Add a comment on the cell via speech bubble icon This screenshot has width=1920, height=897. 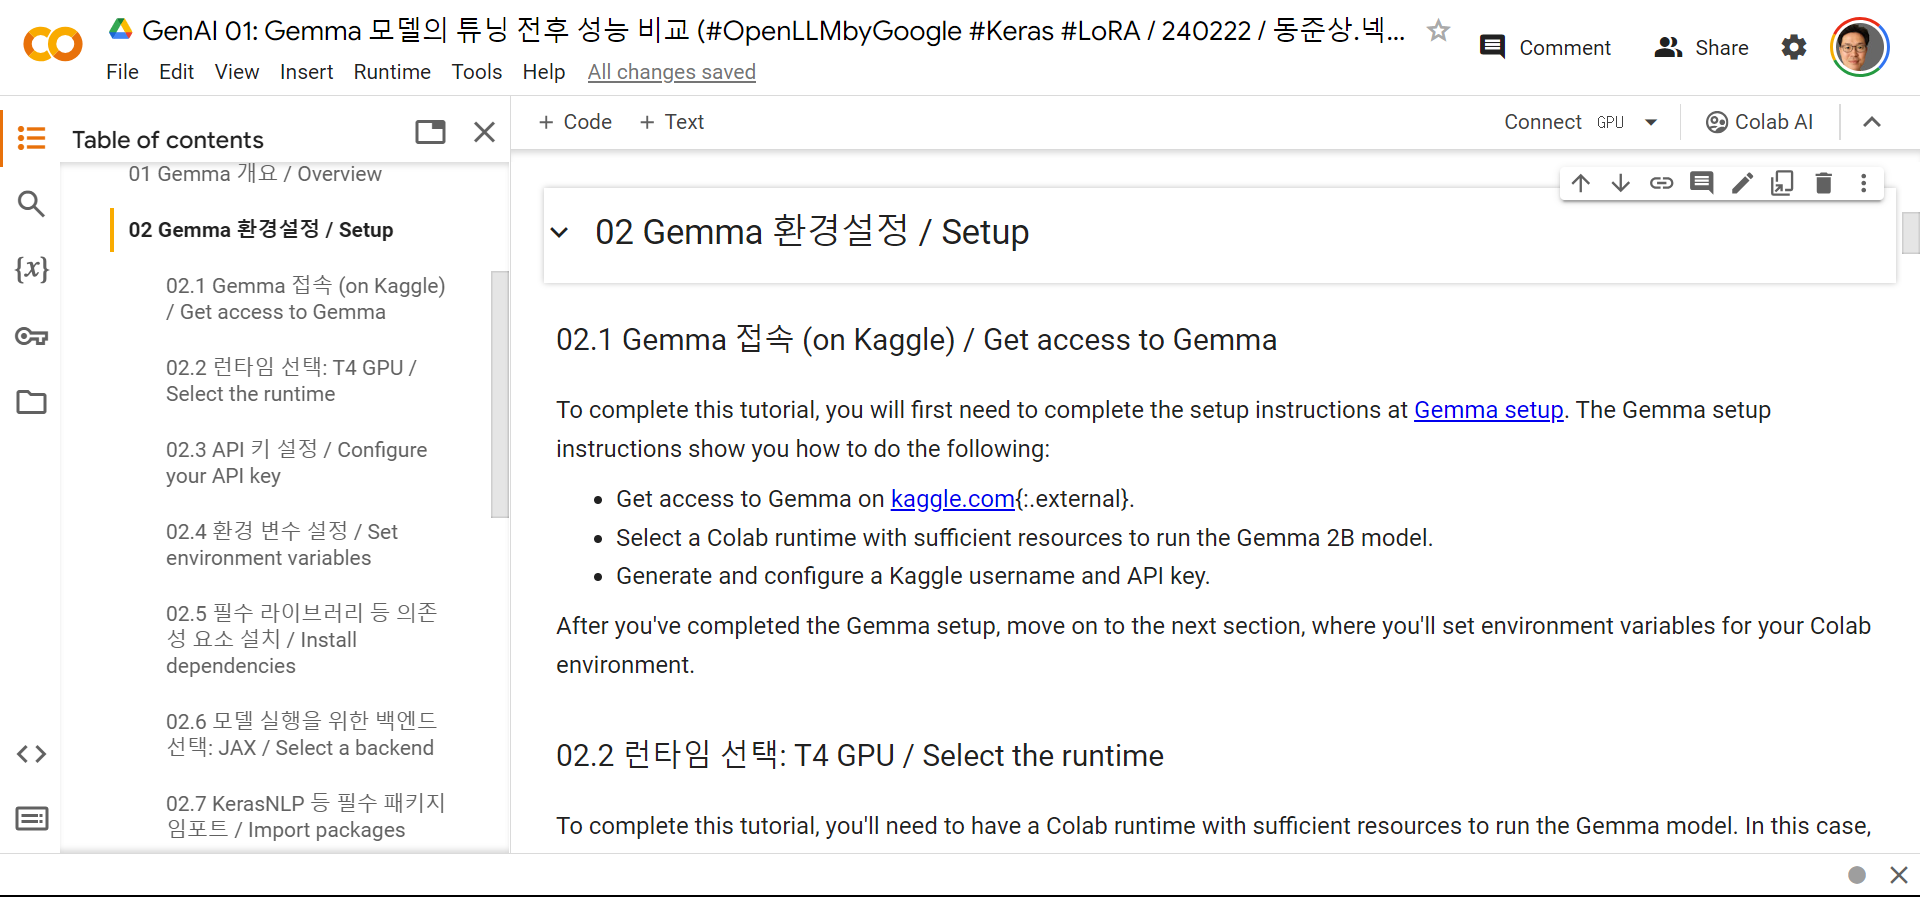[1702, 183]
